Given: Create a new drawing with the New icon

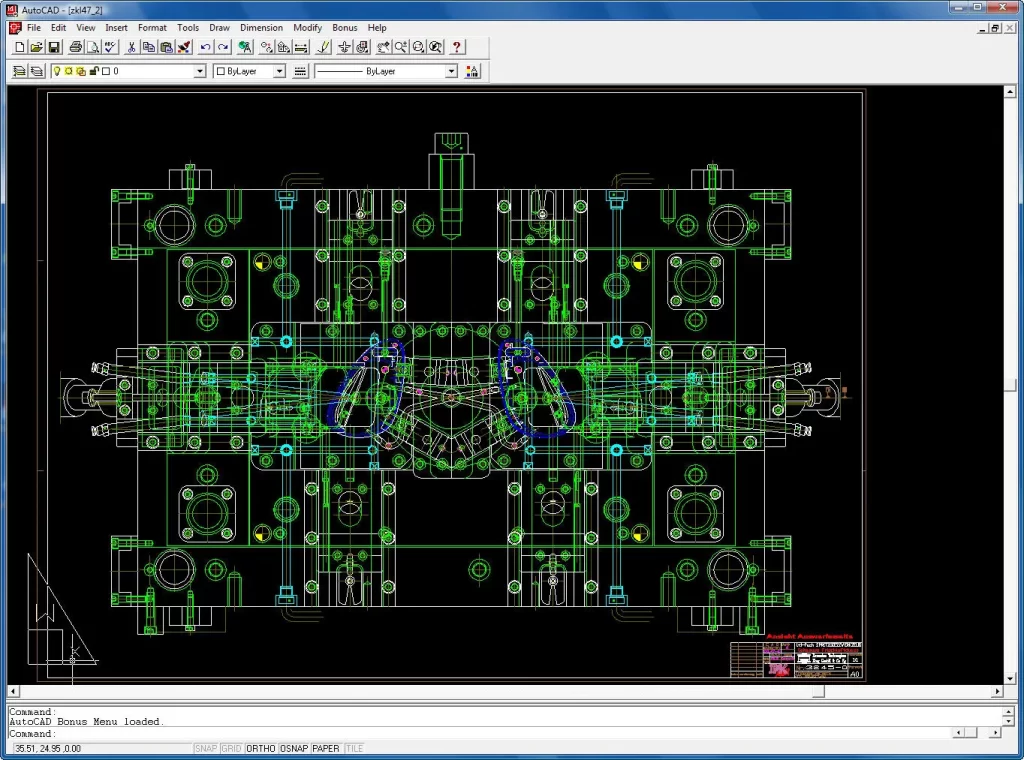Looking at the screenshot, I should pyautogui.click(x=18, y=46).
